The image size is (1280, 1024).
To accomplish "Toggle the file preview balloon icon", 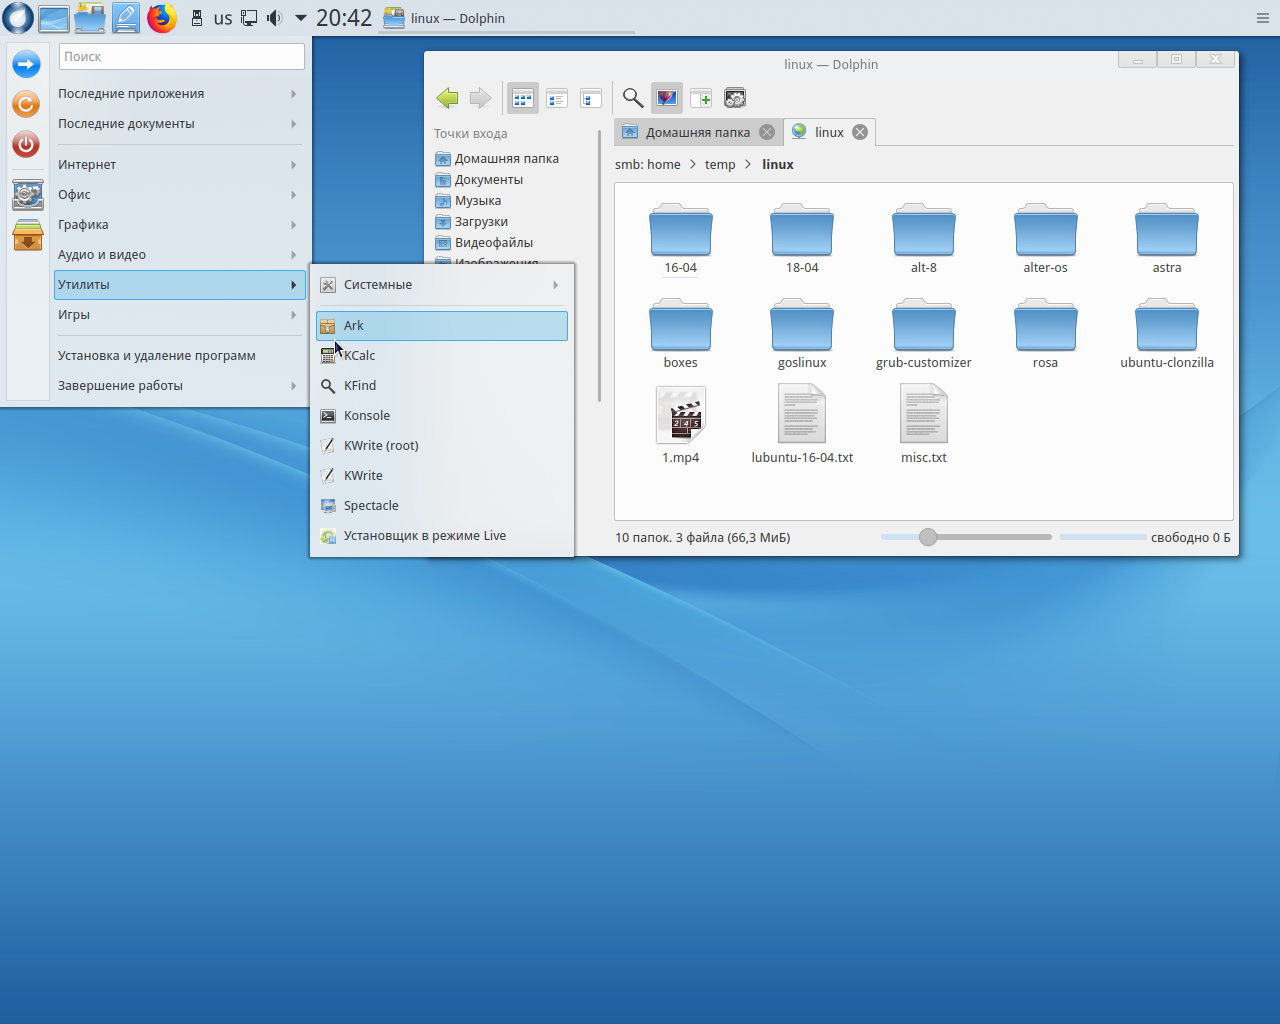I will [667, 98].
